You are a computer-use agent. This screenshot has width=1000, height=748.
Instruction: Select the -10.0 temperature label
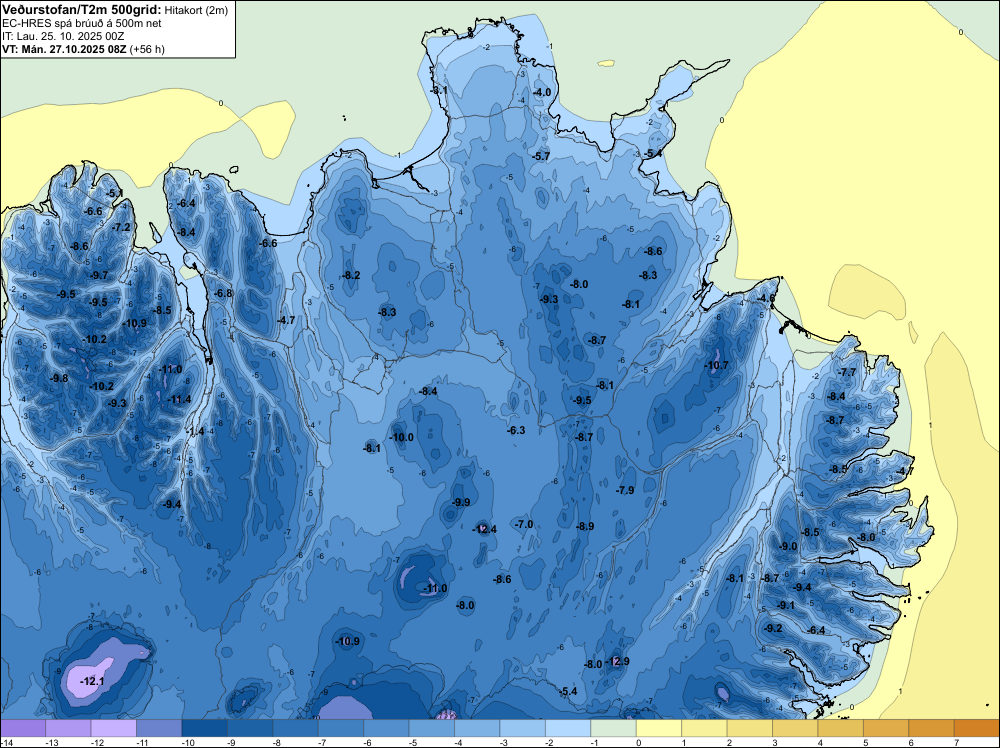[402, 437]
